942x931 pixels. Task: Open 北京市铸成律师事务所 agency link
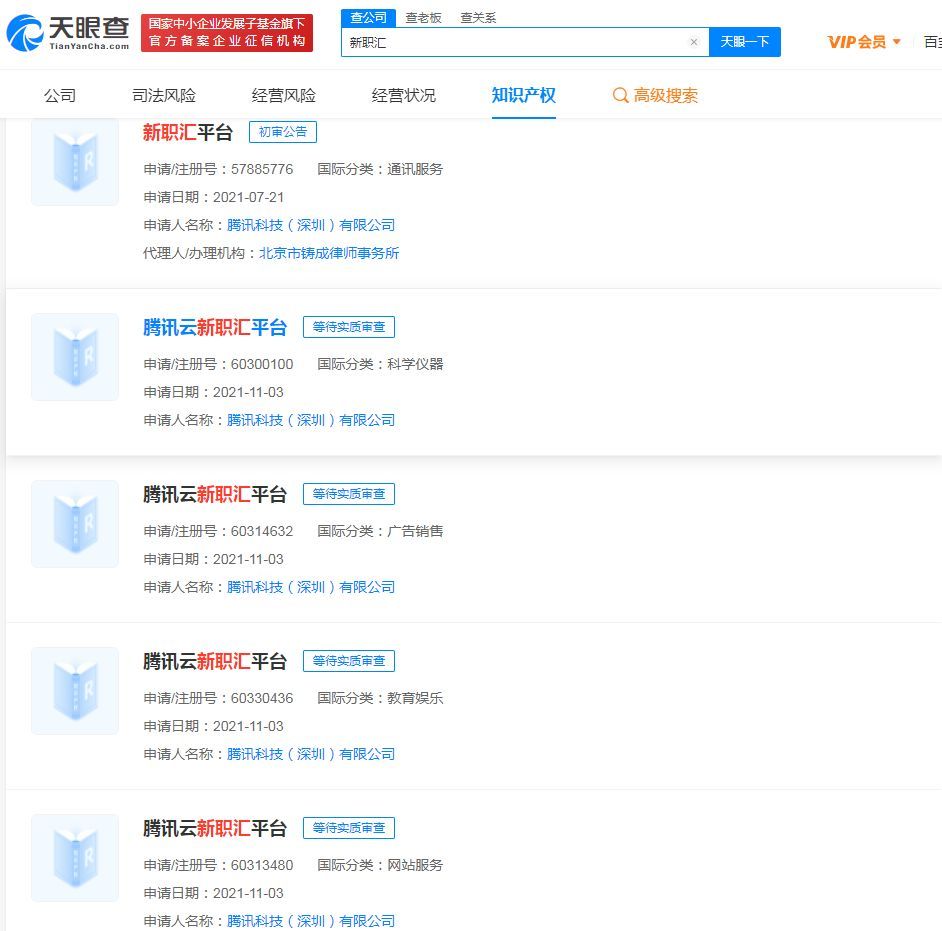[329, 253]
